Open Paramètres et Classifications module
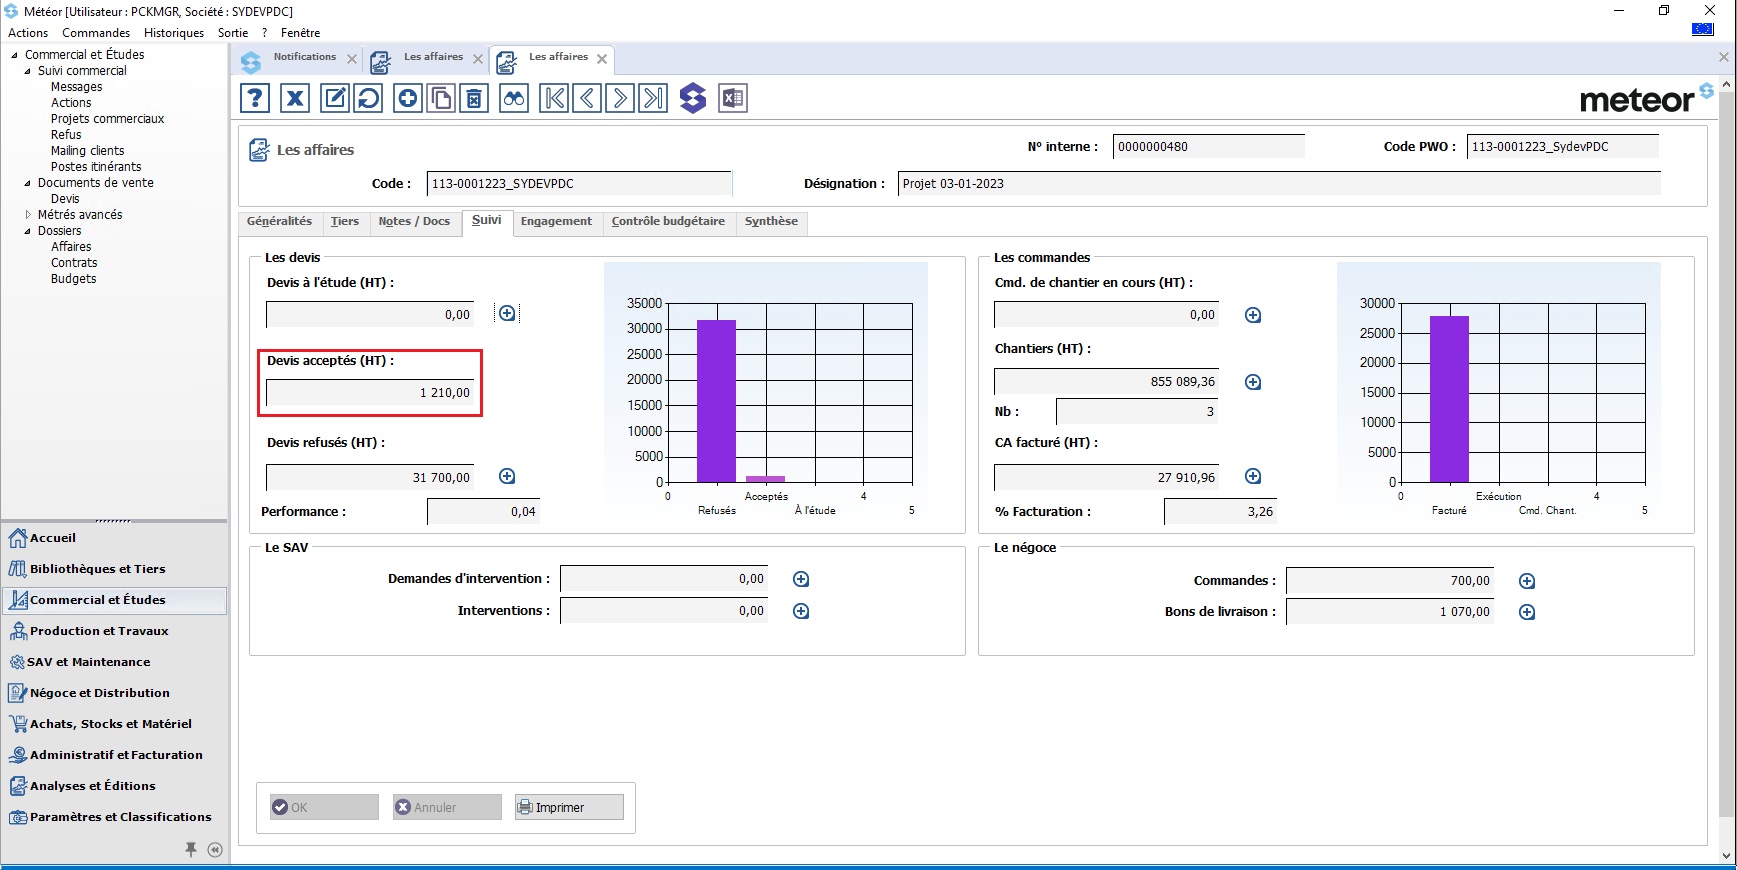The width and height of the screenshot is (1737, 870). [x=114, y=817]
